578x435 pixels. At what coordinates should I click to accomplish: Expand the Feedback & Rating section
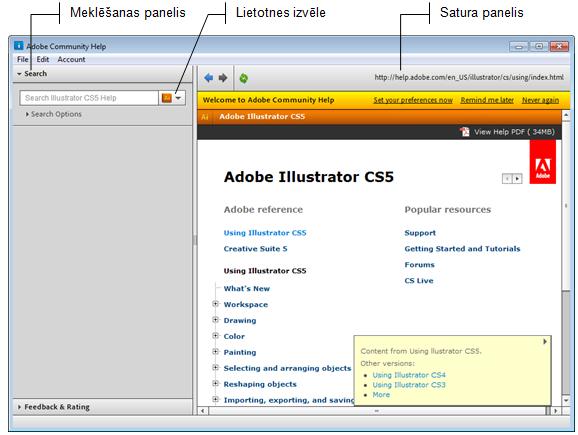coord(54,407)
